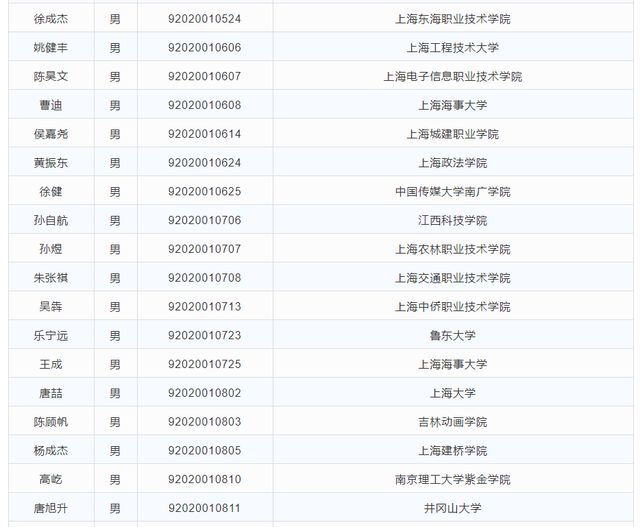Viewport: 640px width, 527px height.
Task: Select exam number 92020010725
Action: (204, 364)
